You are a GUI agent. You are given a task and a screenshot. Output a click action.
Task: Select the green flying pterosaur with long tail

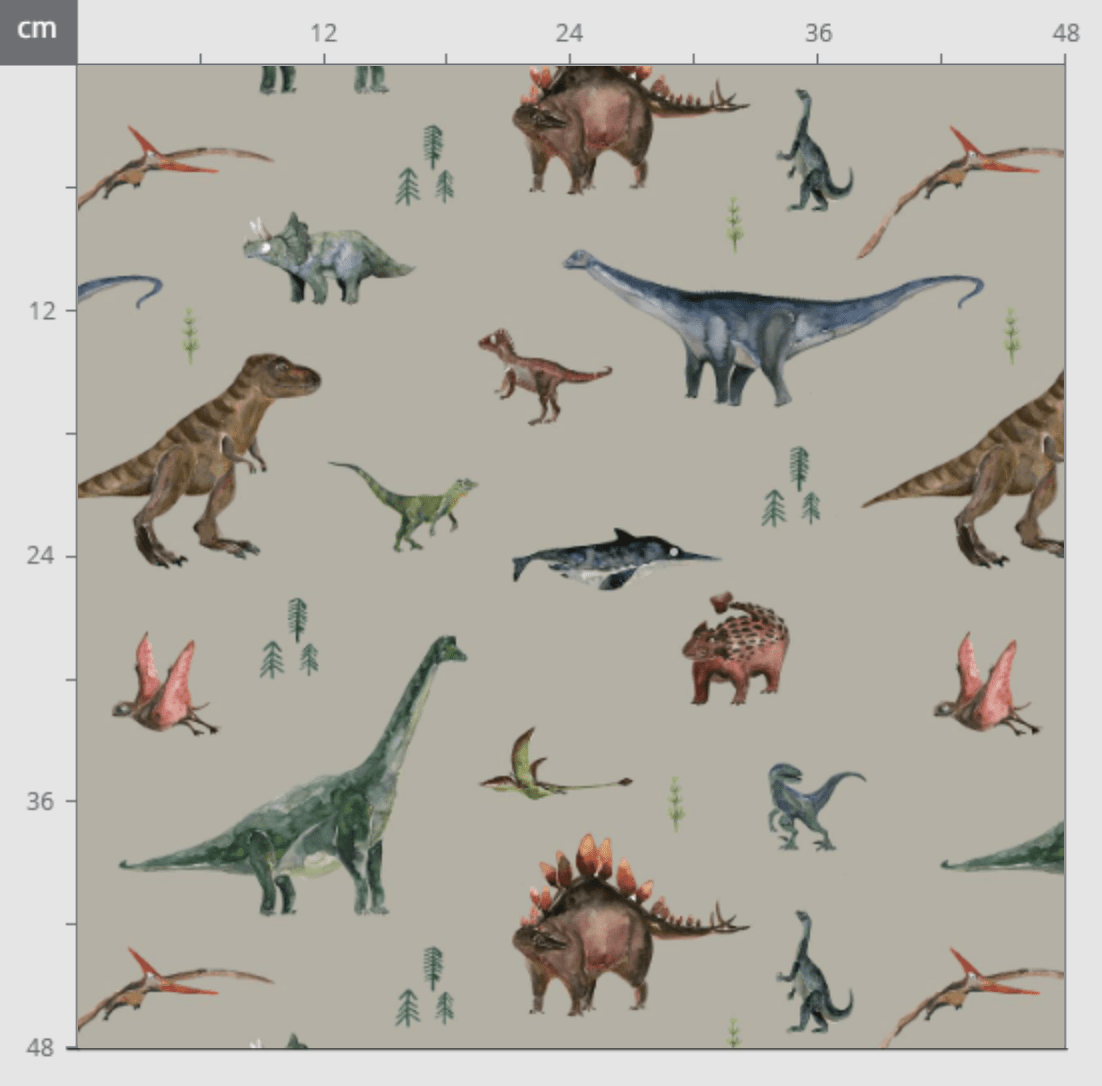click(540, 772)
